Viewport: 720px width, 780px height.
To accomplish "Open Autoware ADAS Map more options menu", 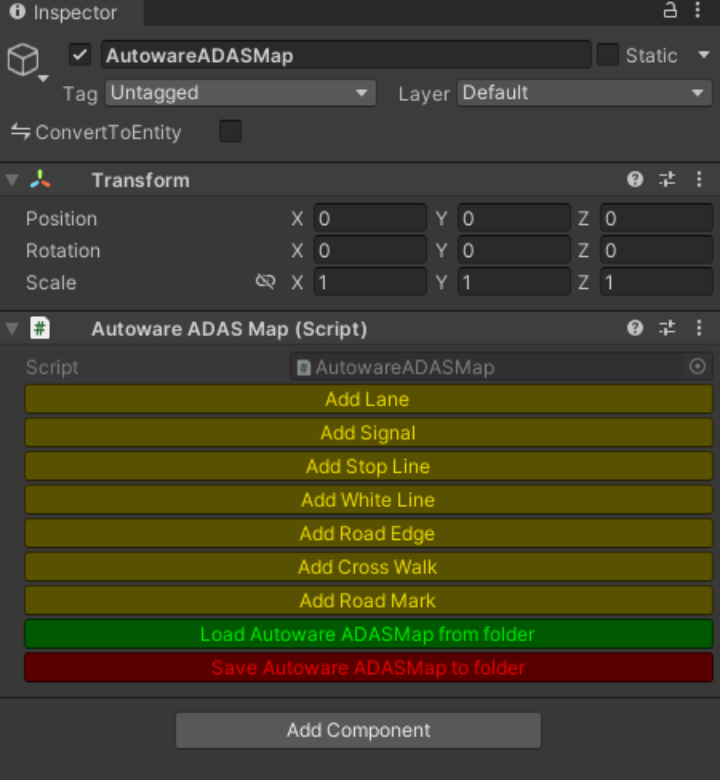I will click(x=699, y=328).
